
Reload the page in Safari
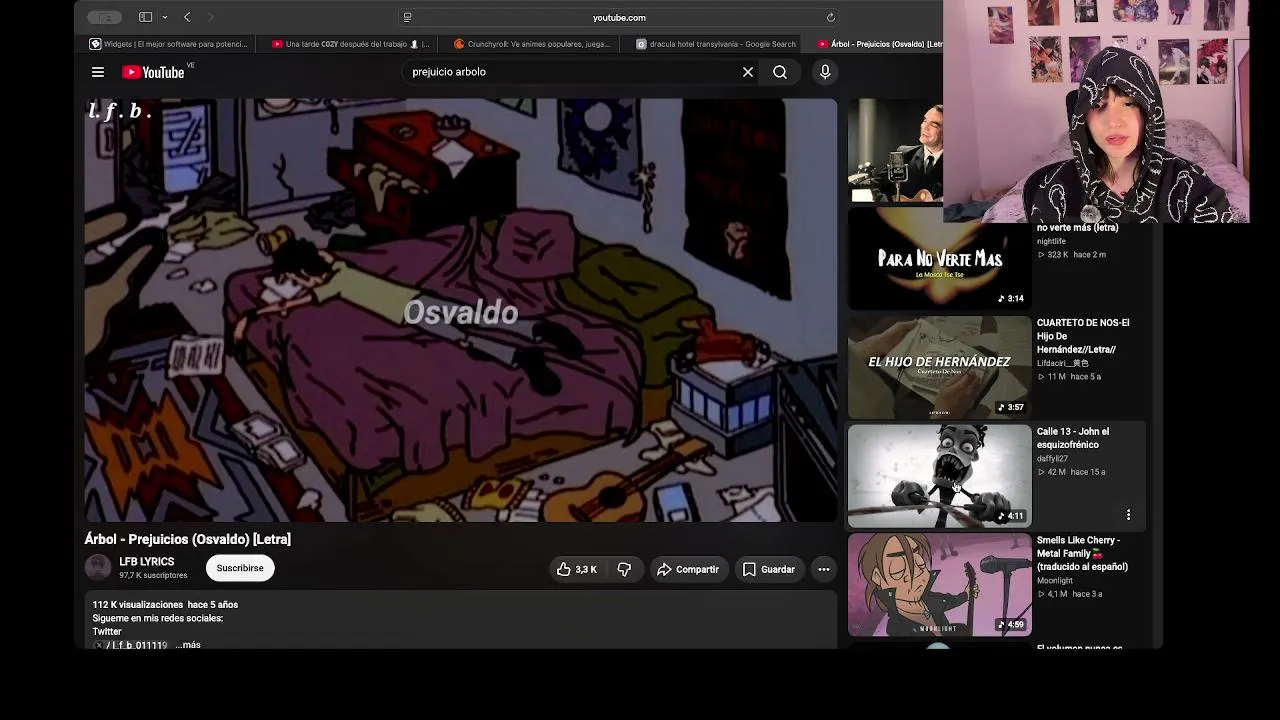(830, 17)
